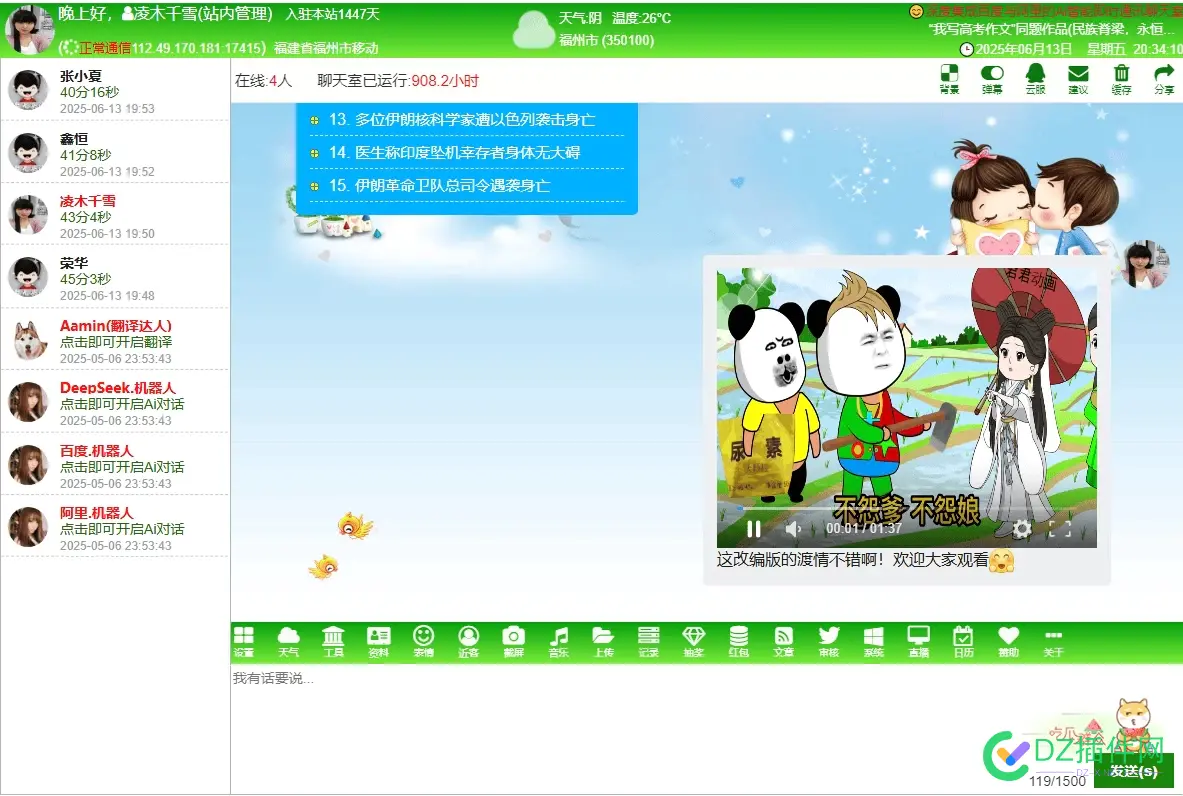Take a screenshot with the 截屏 camera icon

(x=513, y=641)
